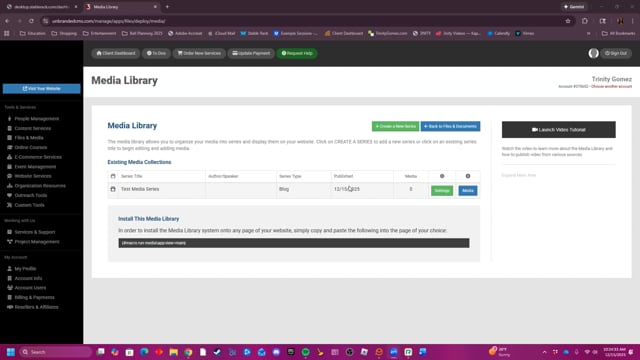This screenshot has height=360, width=640.
Task: Open Windows Start menu
Action: (11, 352)
